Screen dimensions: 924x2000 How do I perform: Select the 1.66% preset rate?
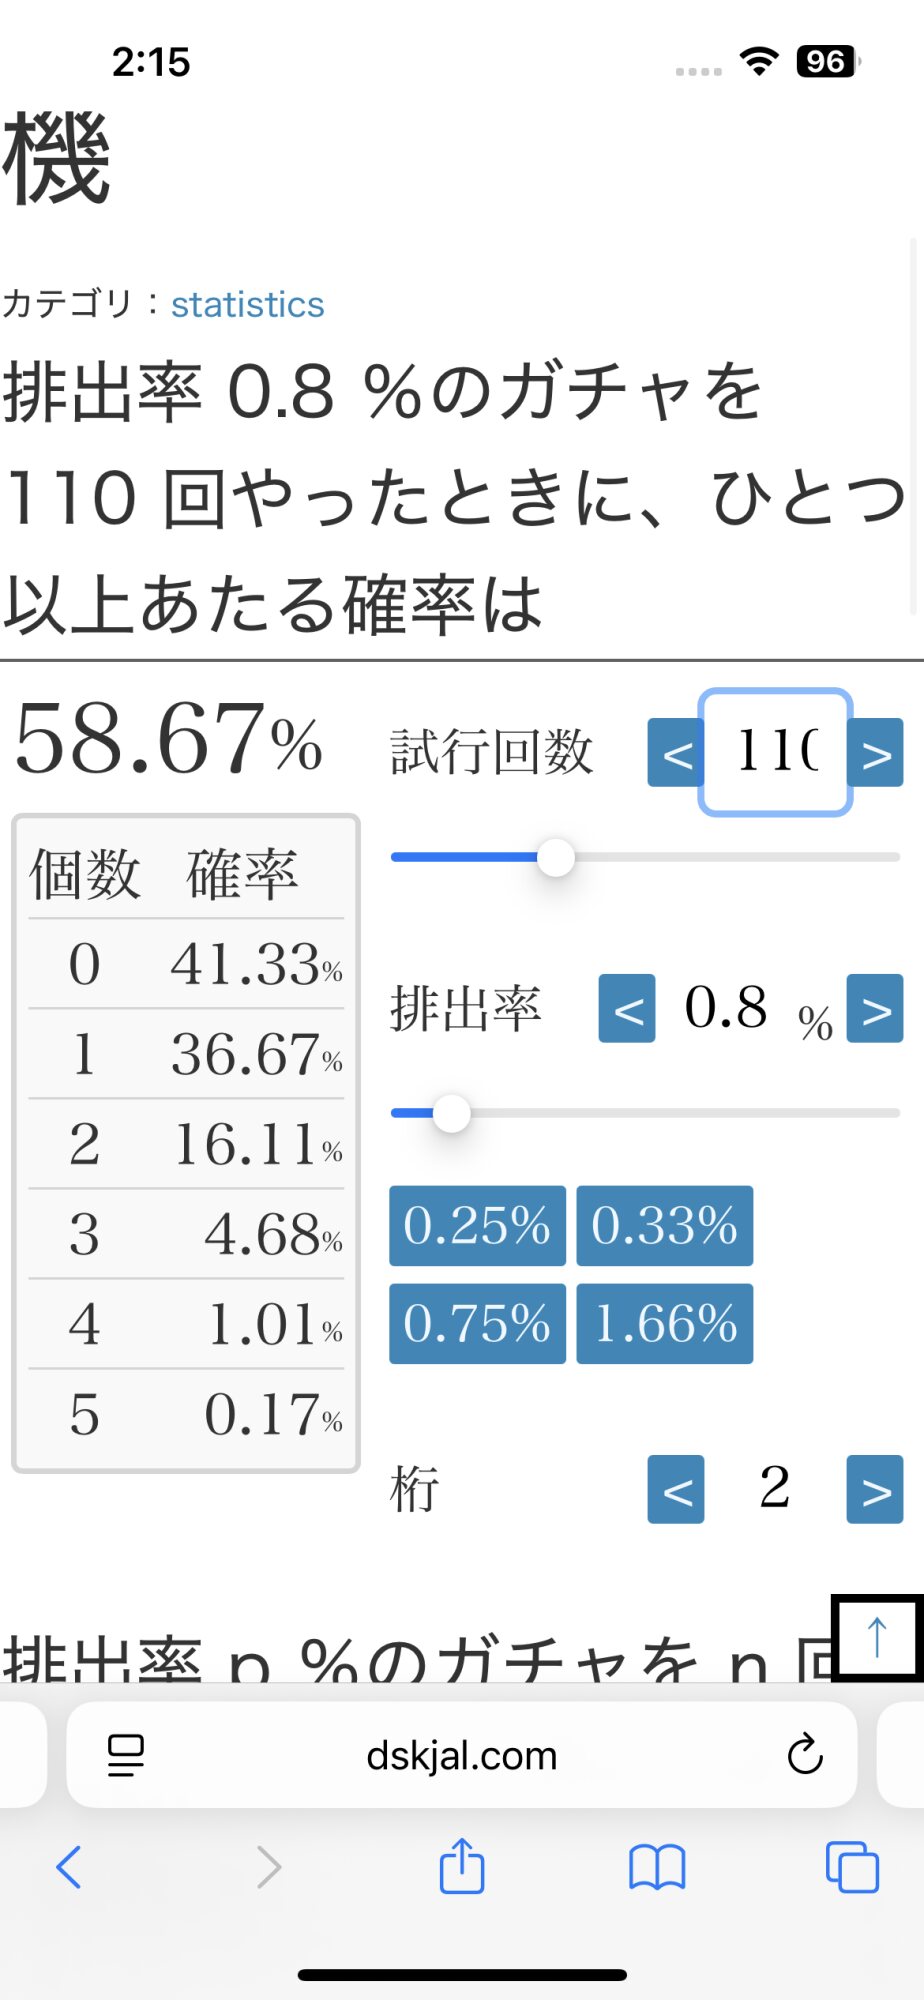pos(665,1323)
